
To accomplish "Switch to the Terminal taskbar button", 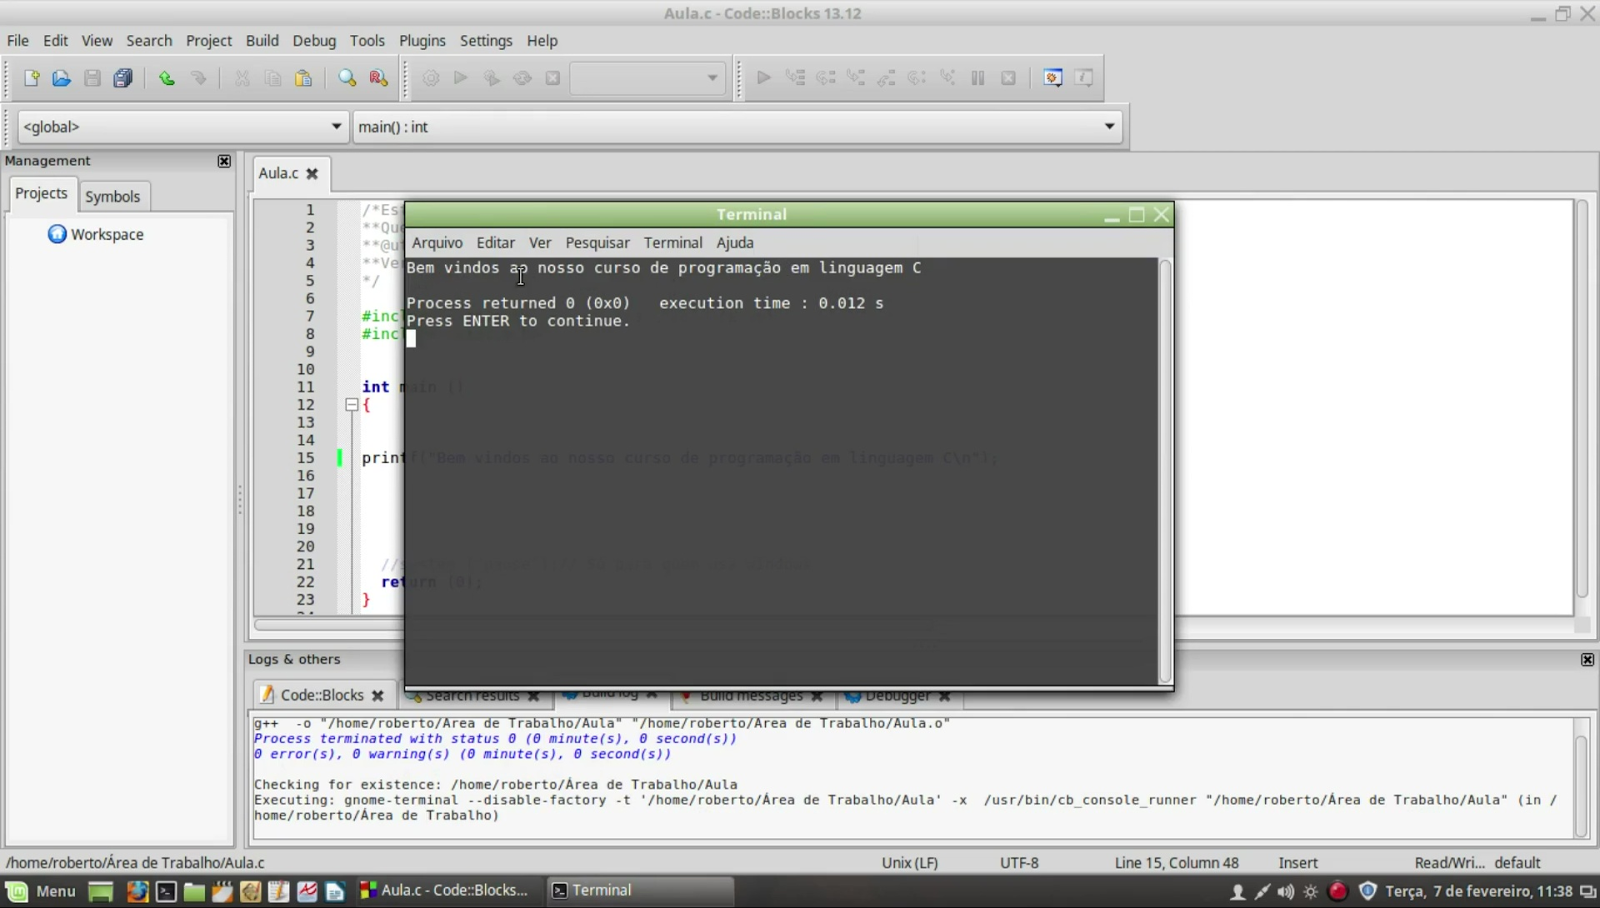I will [640, 891].
